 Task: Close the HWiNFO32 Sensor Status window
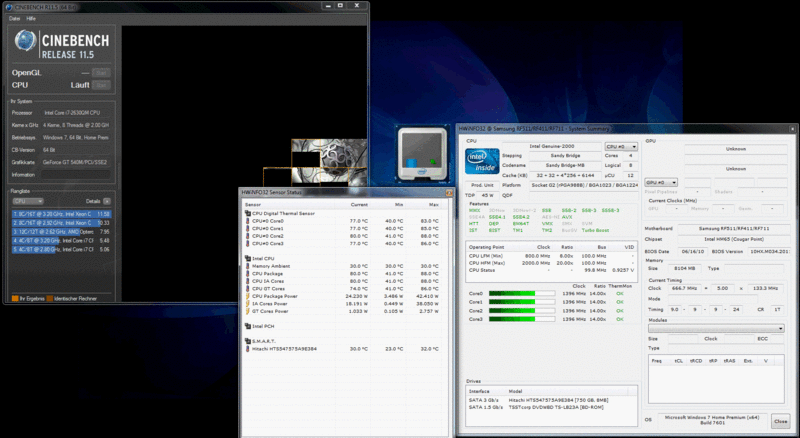pyautogui.click(x=448, y=192)
